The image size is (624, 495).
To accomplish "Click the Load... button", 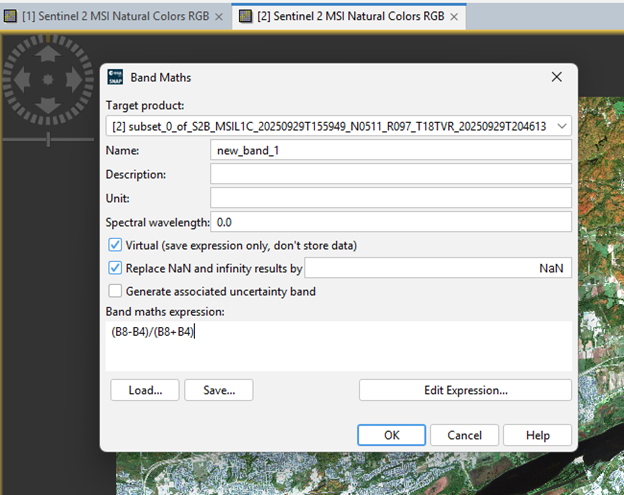I will [x=144, y=390].
